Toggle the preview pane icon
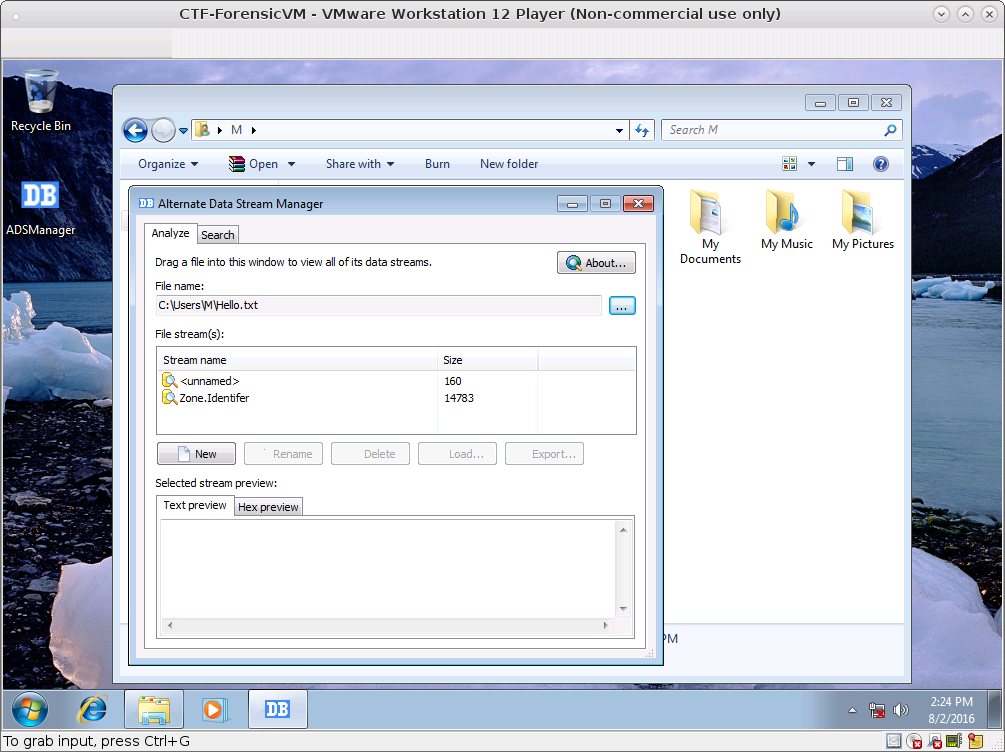Image resolution: width=1005 pixels, height=752 pixels. pyautogui.click(x=845, y=164)
